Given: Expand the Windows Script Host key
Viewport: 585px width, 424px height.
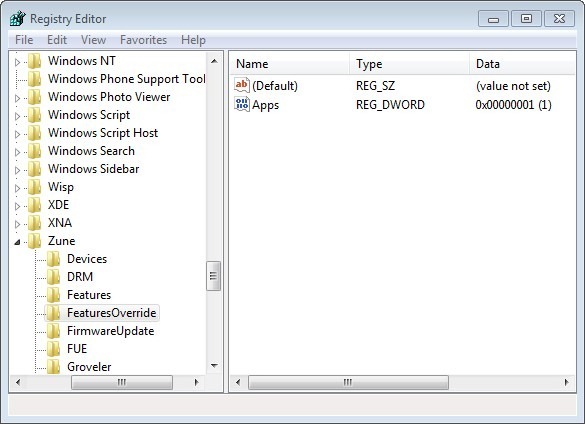Looking at the screenshot, I should pos(17,134).
